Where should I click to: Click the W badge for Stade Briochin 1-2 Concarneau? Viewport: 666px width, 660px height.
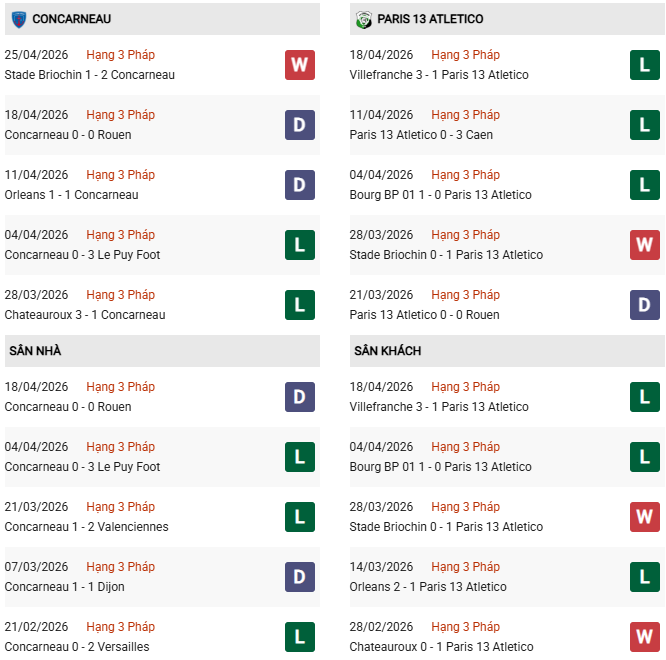(x=299, y=65)
